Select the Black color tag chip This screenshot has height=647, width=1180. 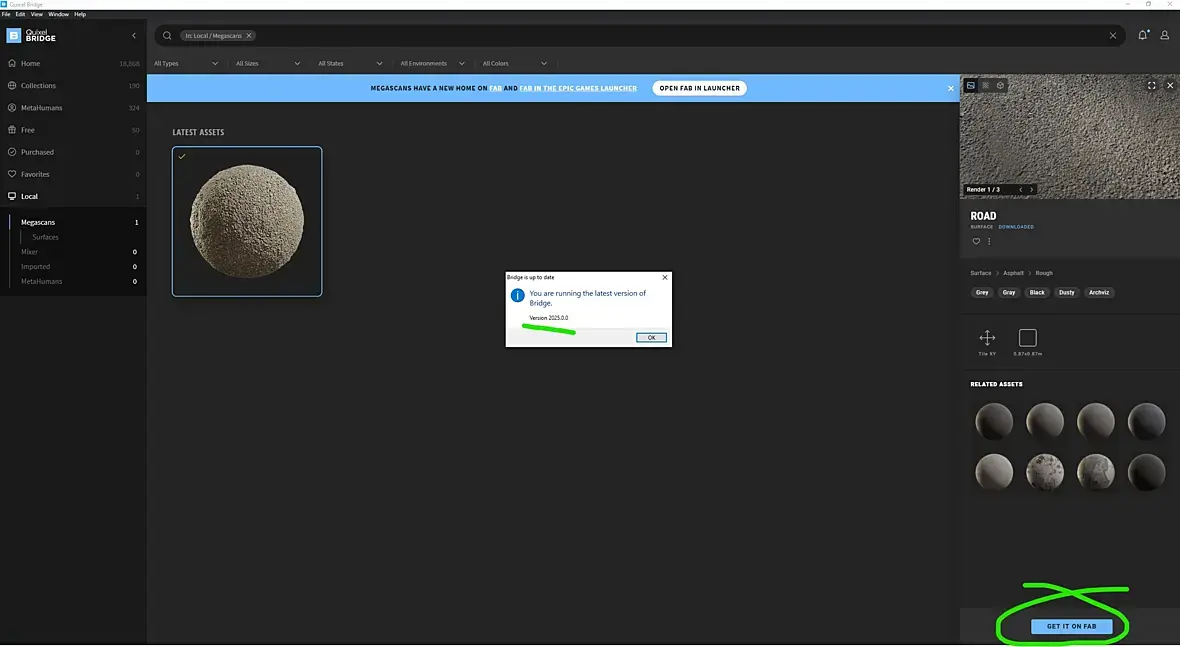(x=1037, y=293)
